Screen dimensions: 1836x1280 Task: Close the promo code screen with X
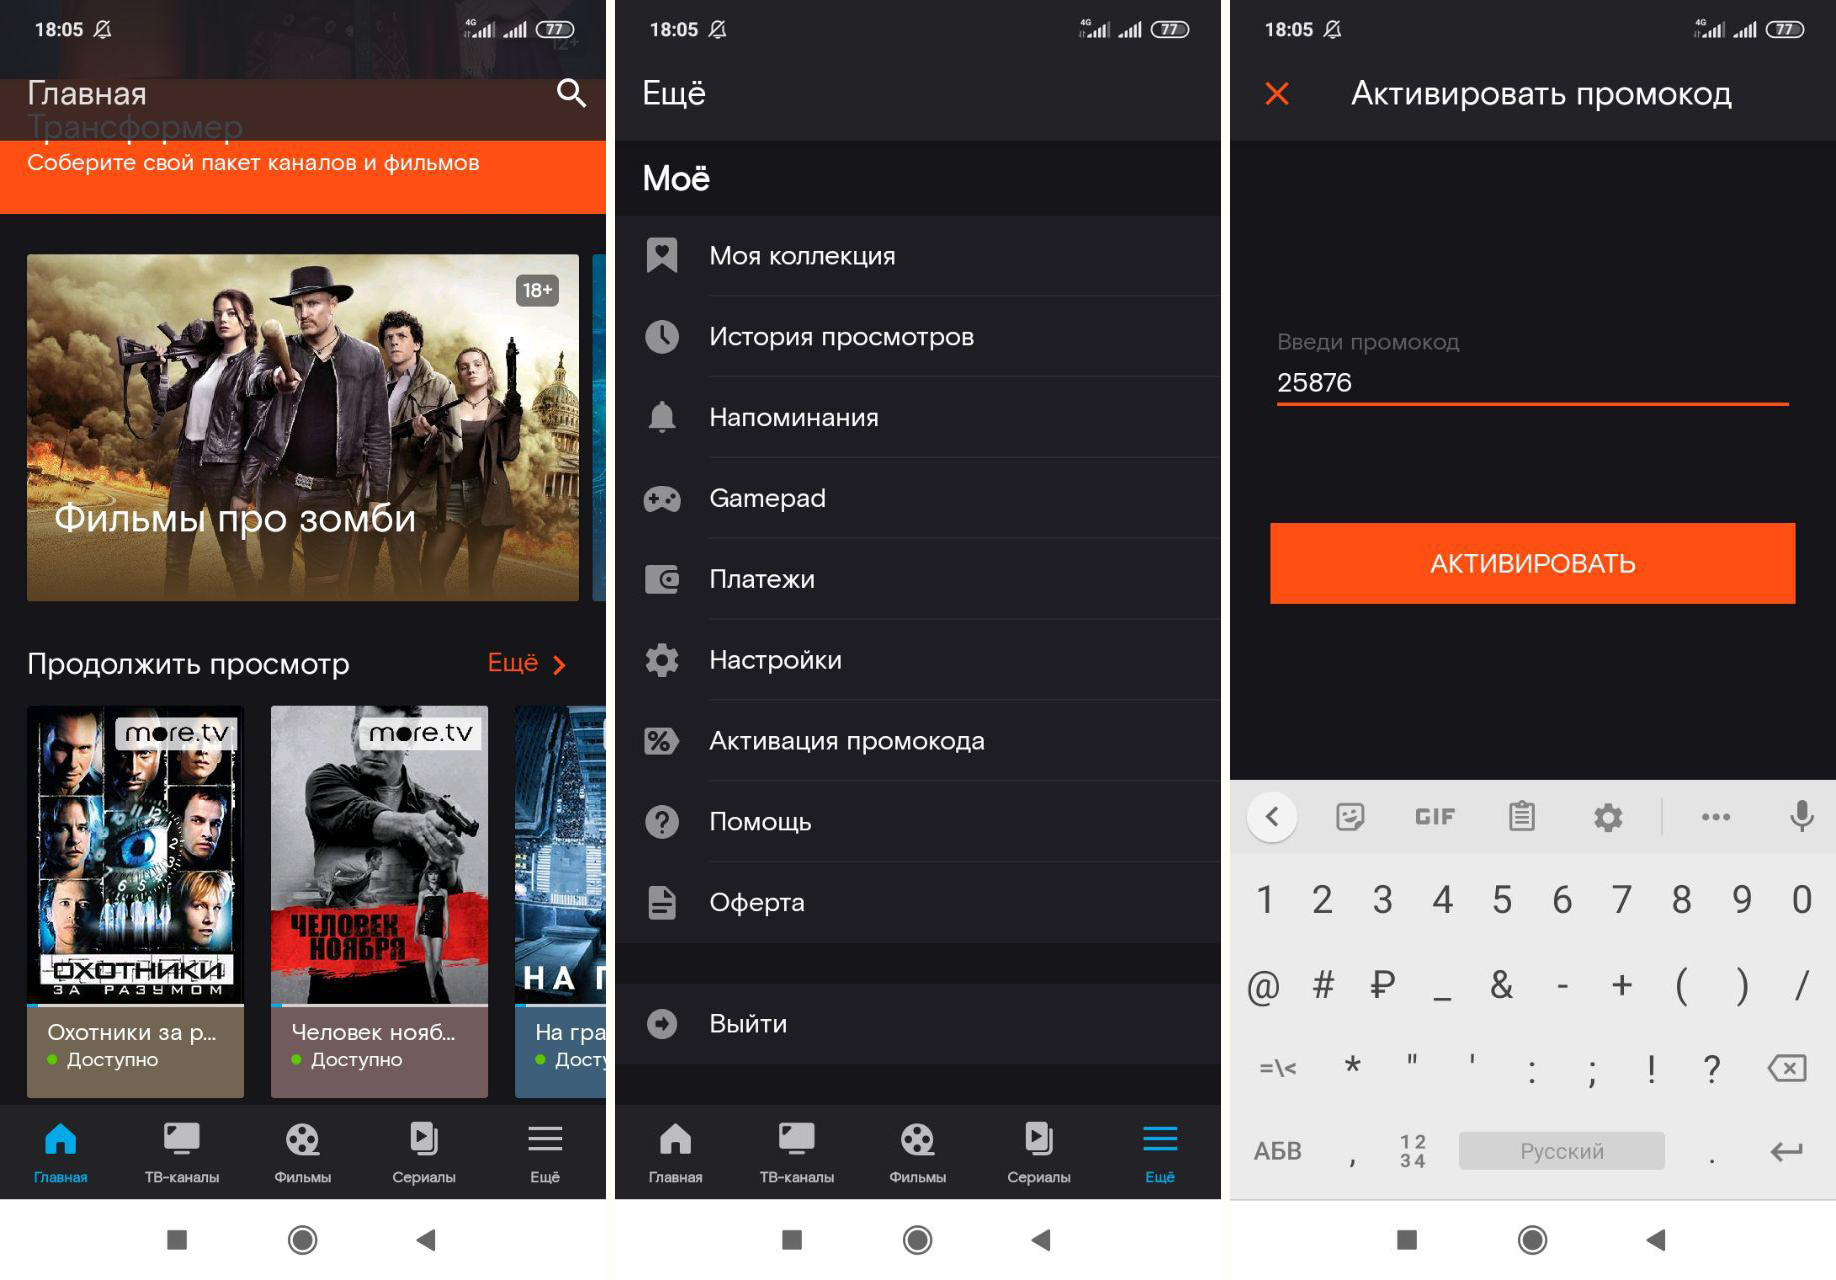pos(1277,93)
